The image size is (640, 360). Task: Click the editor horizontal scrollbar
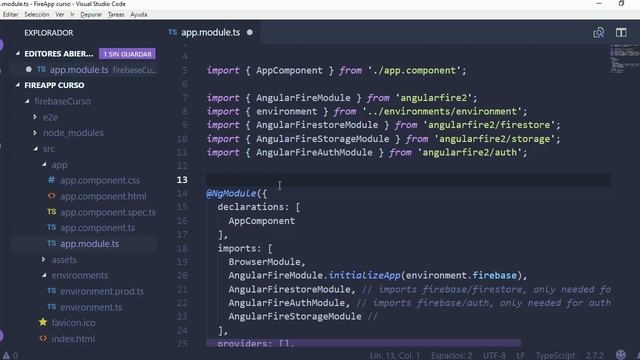pyautogui.click(x=363, y=343)
